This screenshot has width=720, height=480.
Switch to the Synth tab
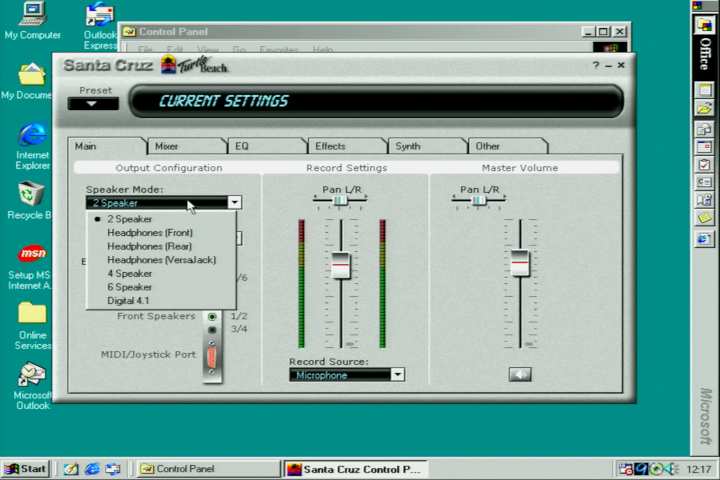[x=428, y=146]
